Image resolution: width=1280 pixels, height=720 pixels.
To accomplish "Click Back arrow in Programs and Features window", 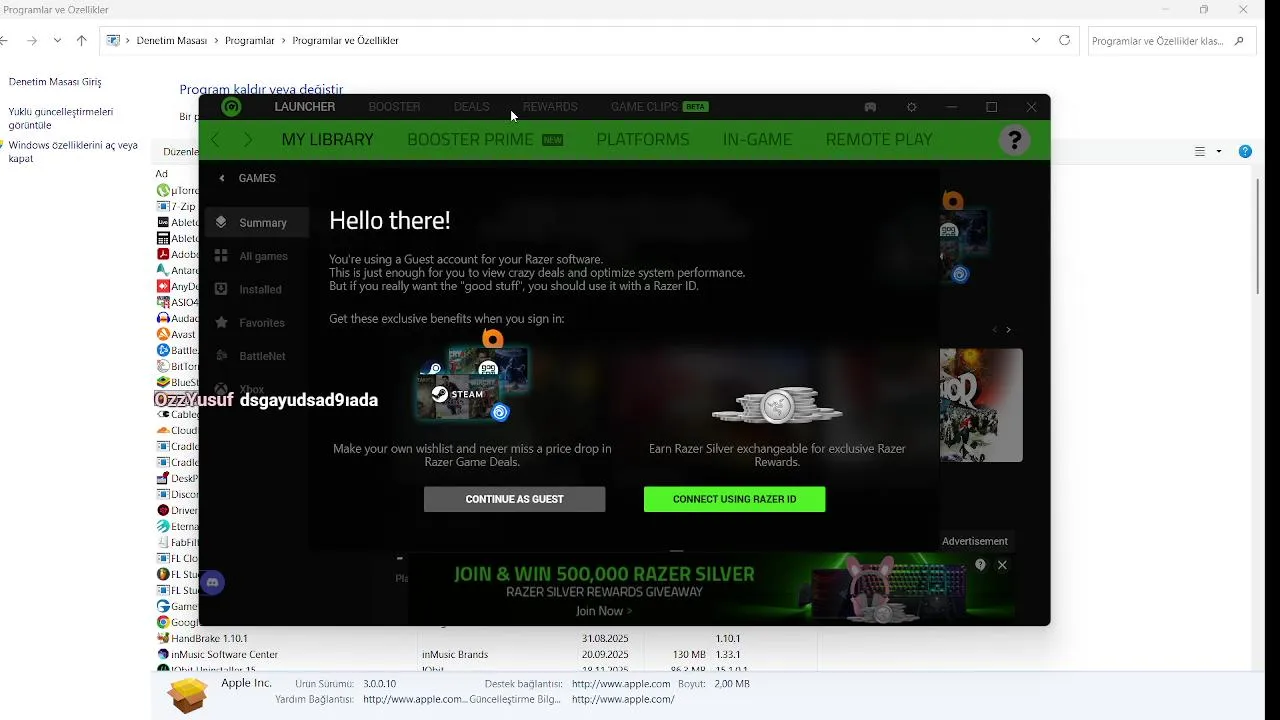I will click(4, 41).
